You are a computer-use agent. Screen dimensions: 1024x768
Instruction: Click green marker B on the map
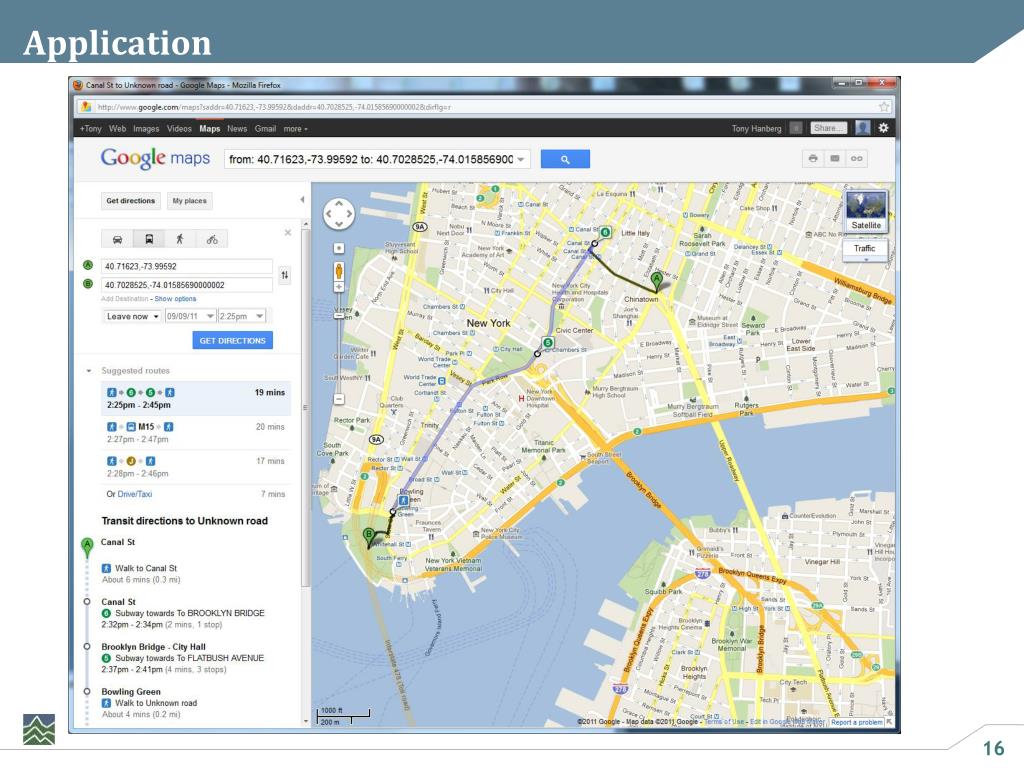[x=369, y=537]
